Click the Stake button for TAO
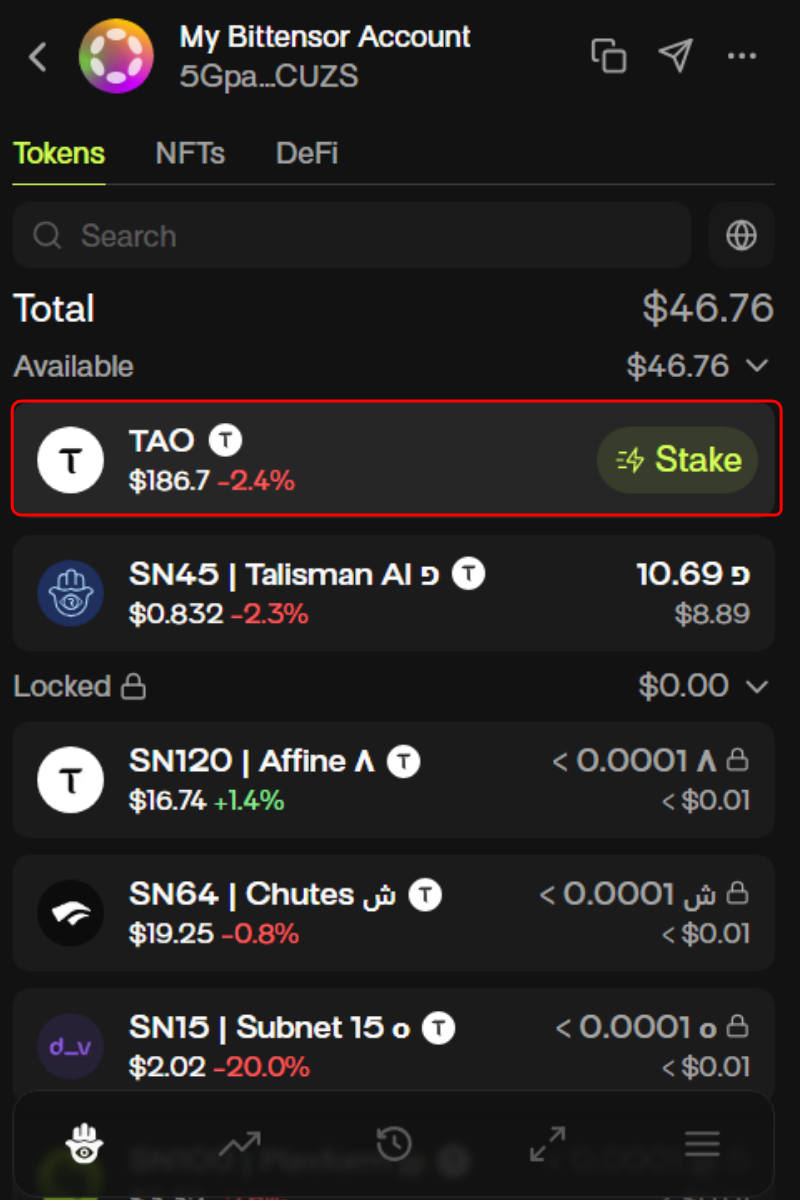 [x=677, y=460]
